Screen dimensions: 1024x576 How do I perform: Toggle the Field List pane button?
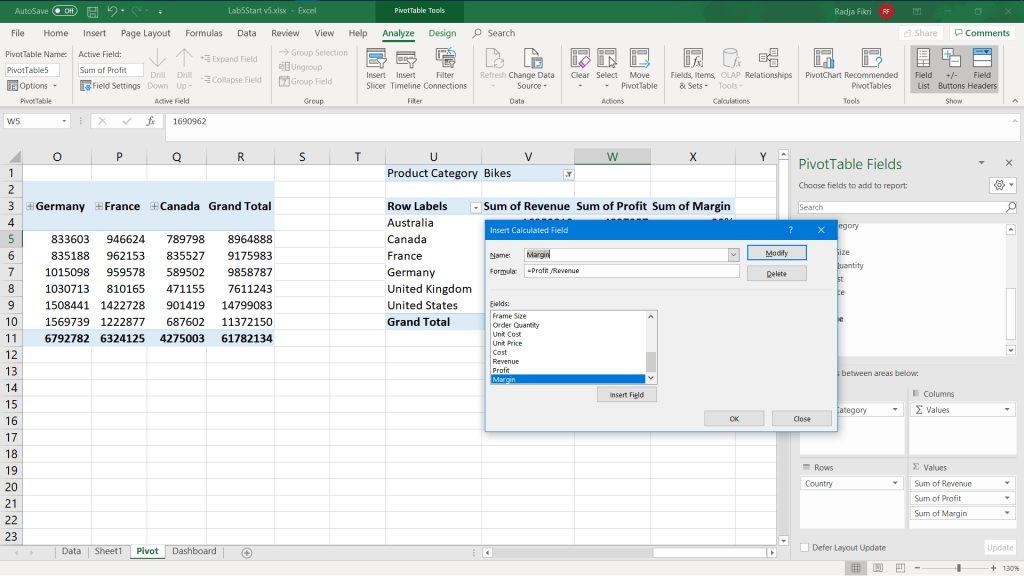[x=923, y=66]
